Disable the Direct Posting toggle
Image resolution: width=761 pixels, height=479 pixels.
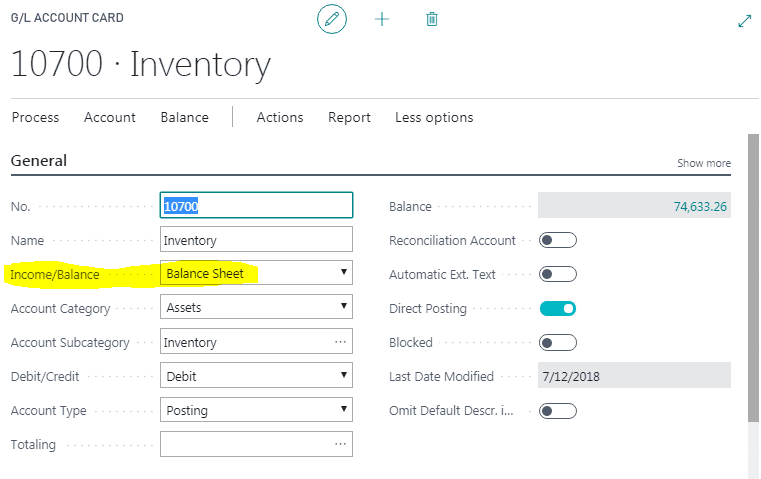click(x=558, y=308)
